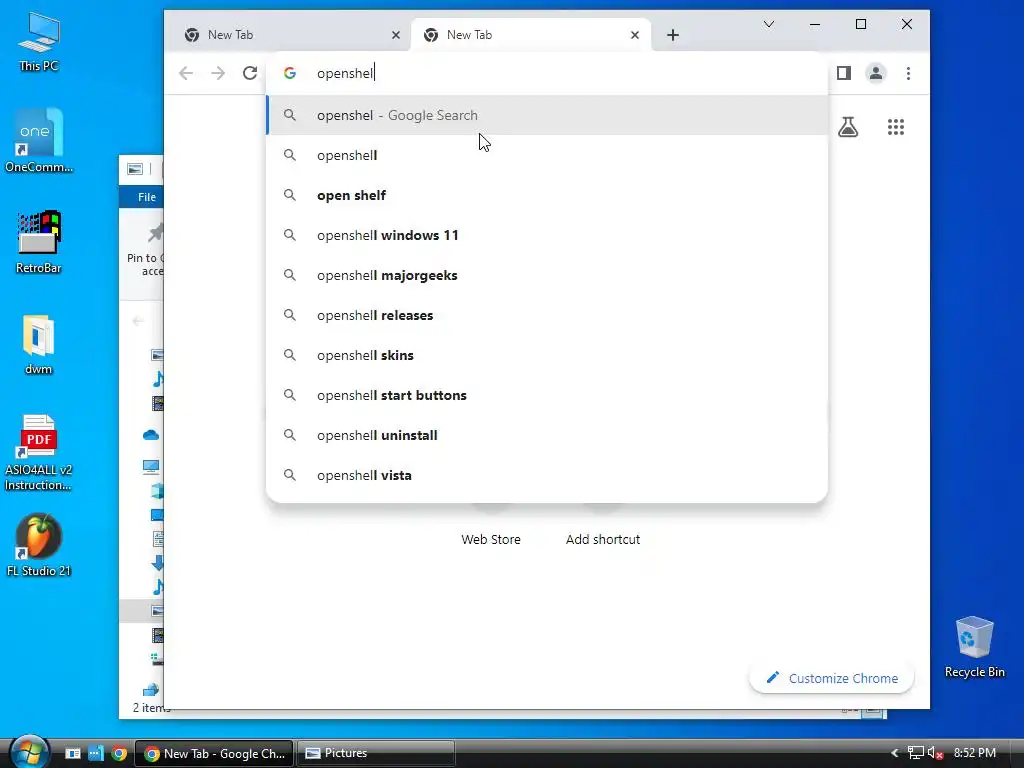The height and width of the screenshot is (768, 1024).
Task: Launch Chrome from quick launch
Action: pyautogui.click(x=119, y=754)
